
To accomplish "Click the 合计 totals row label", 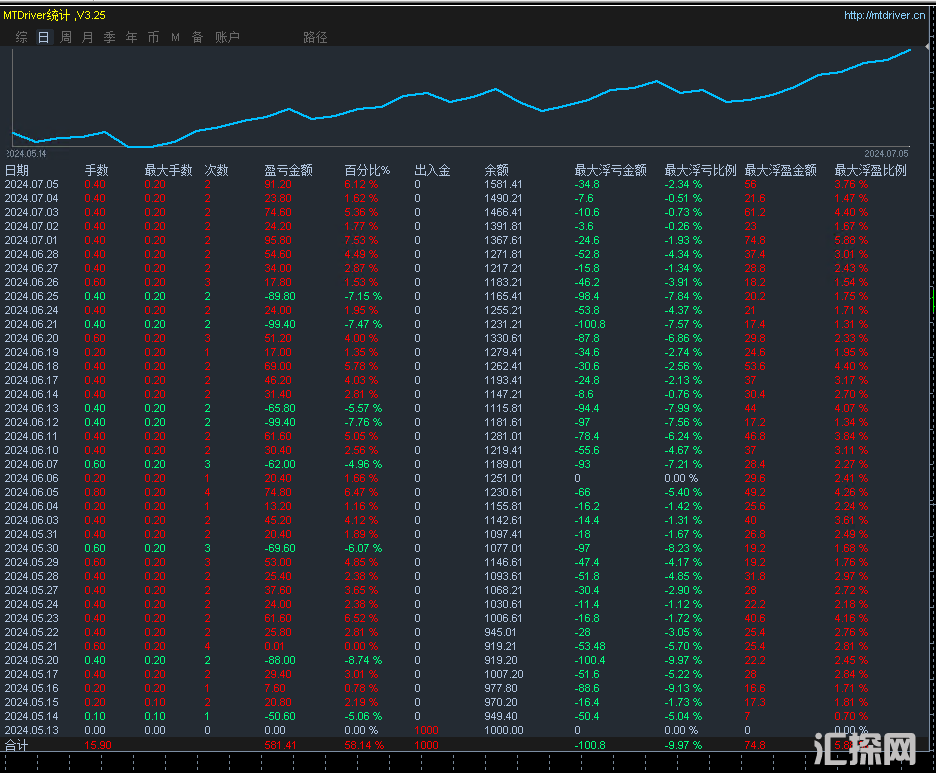I will click(17, 745).
